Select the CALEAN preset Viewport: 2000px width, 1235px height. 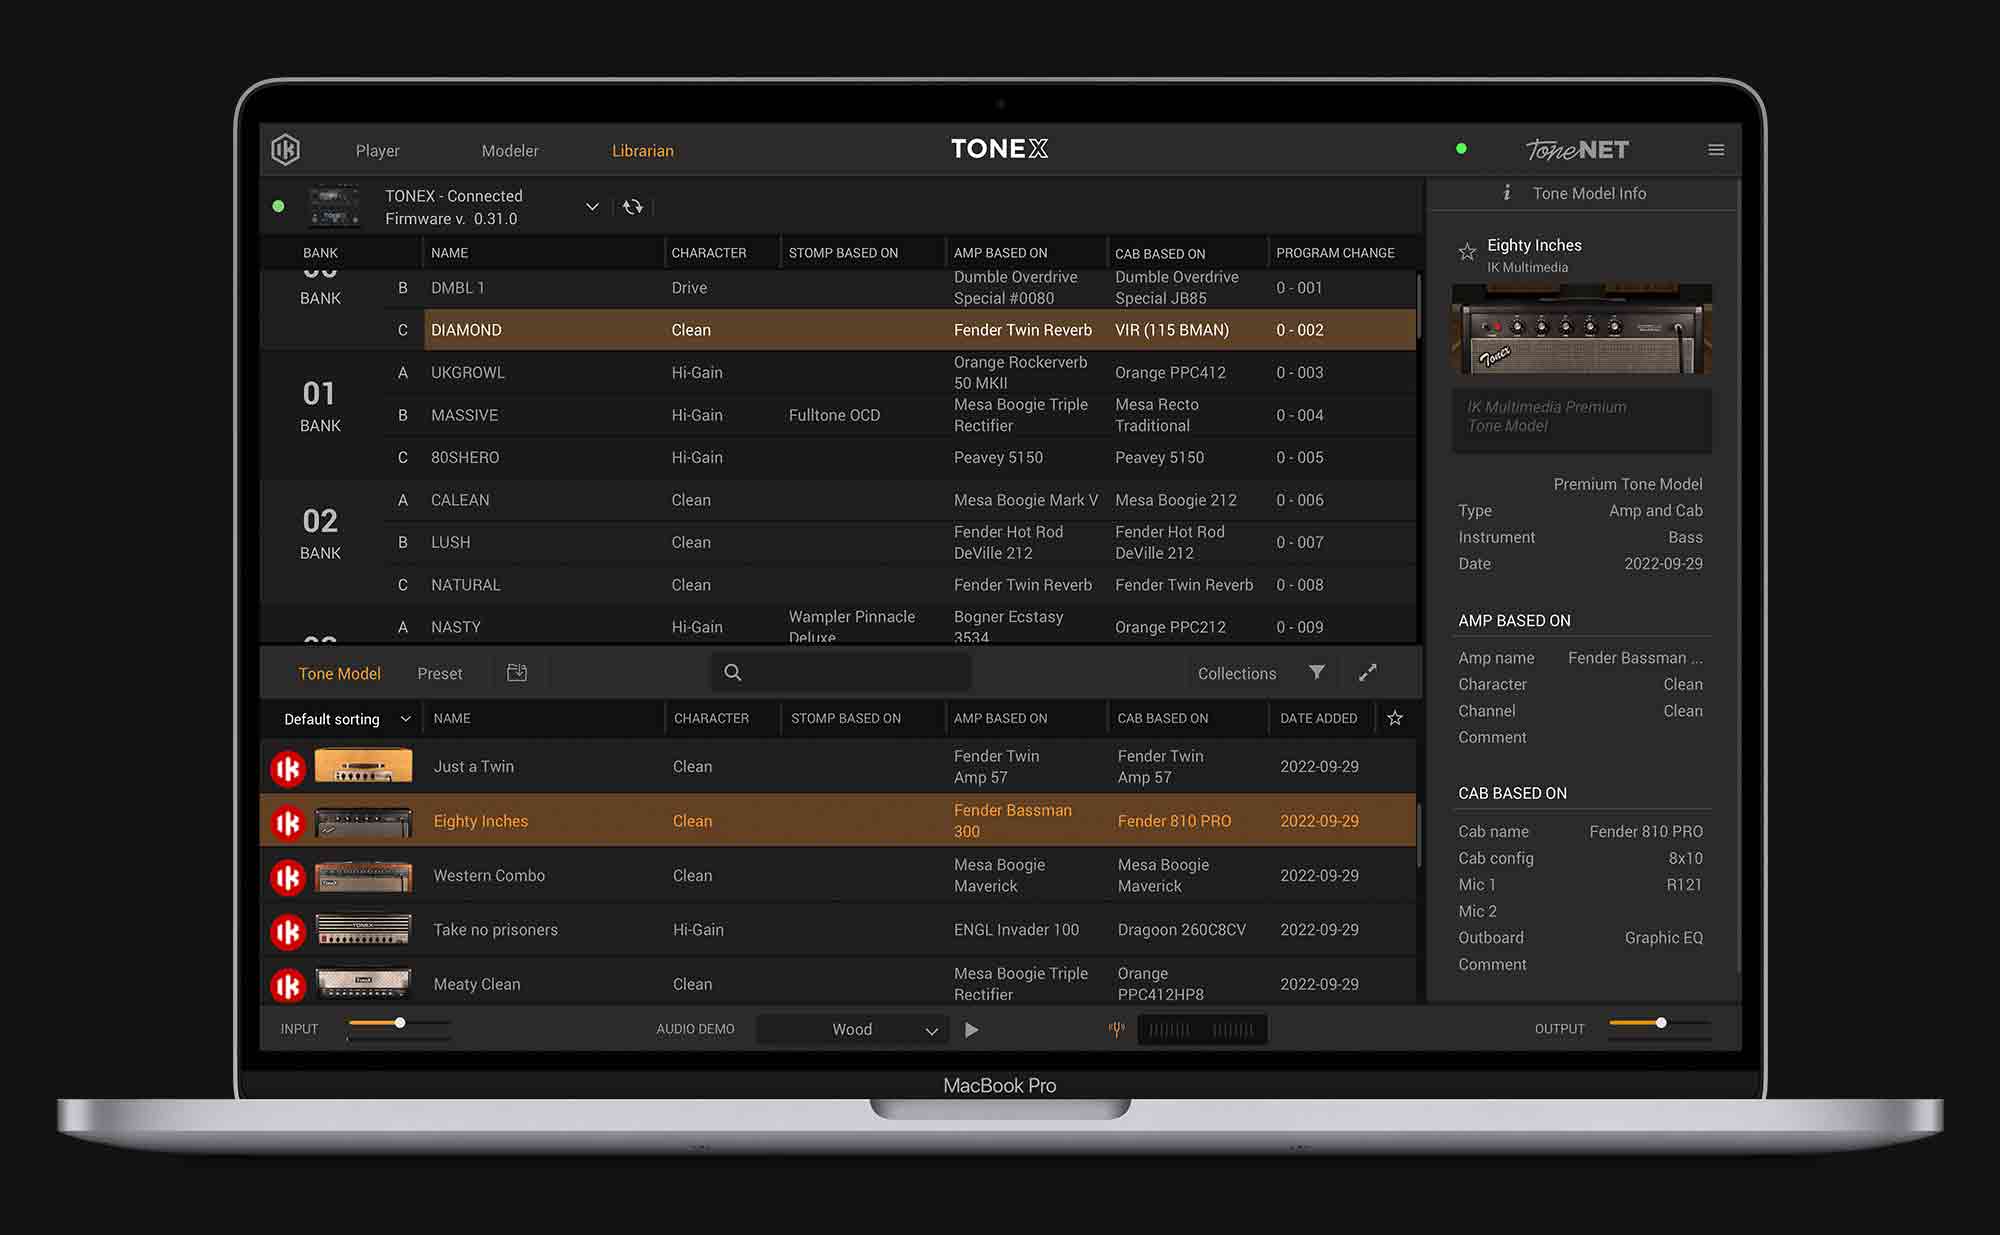pos(900,500)
